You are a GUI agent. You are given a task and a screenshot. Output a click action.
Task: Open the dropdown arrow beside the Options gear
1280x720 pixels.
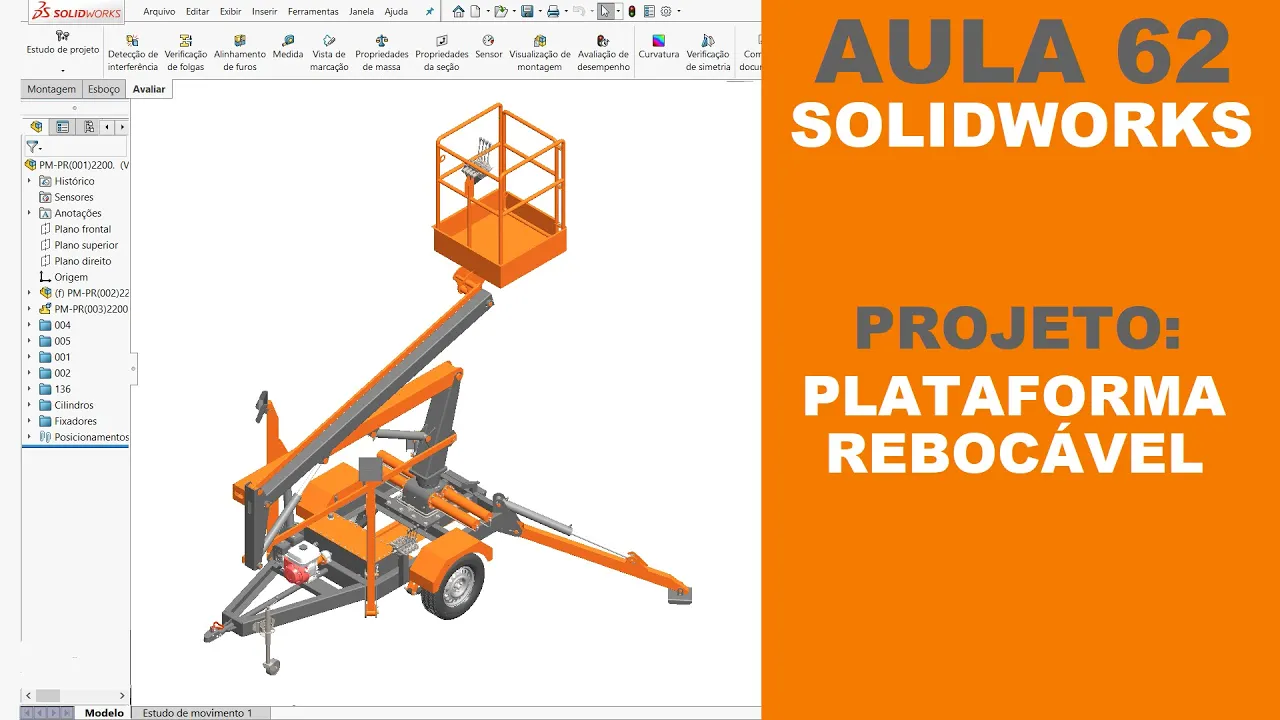[x=679, y=12]
